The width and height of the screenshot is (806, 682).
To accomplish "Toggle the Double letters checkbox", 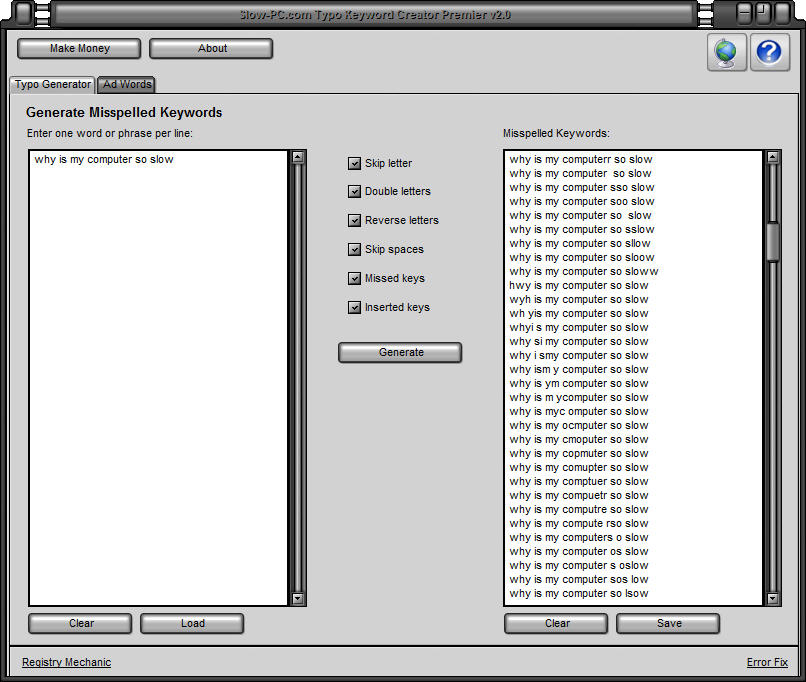I will click(x=354, y=192).
